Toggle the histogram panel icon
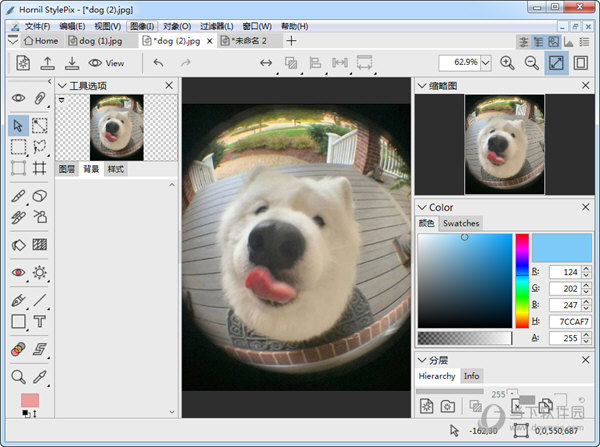The width and height of the screenshot is (600, 447). pyautogui.click(x=569, y=42)
